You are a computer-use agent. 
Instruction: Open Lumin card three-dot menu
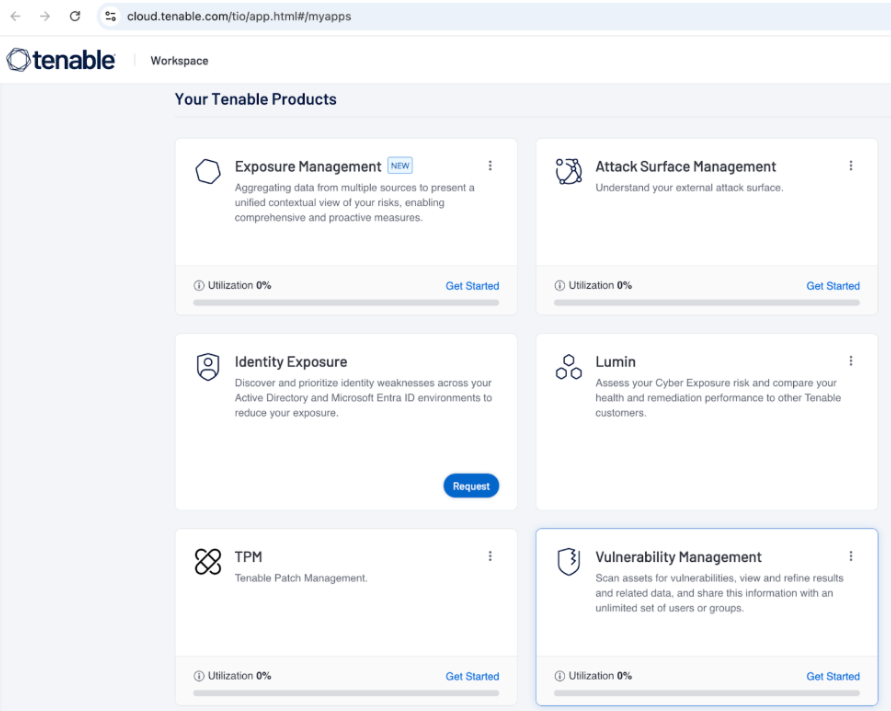pos(851,361)
